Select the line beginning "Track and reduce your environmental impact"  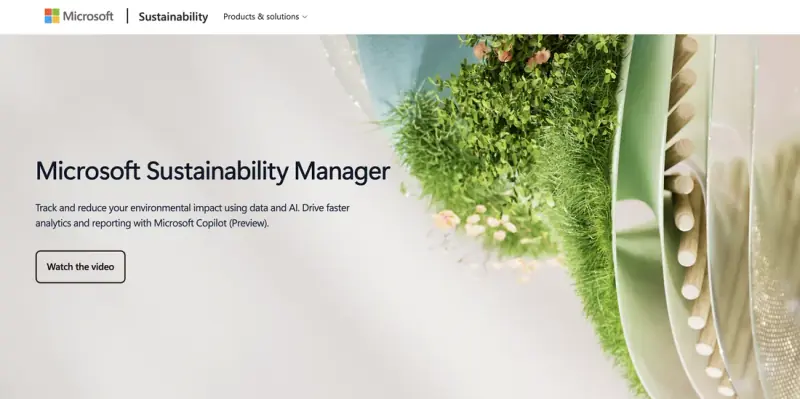192,208
